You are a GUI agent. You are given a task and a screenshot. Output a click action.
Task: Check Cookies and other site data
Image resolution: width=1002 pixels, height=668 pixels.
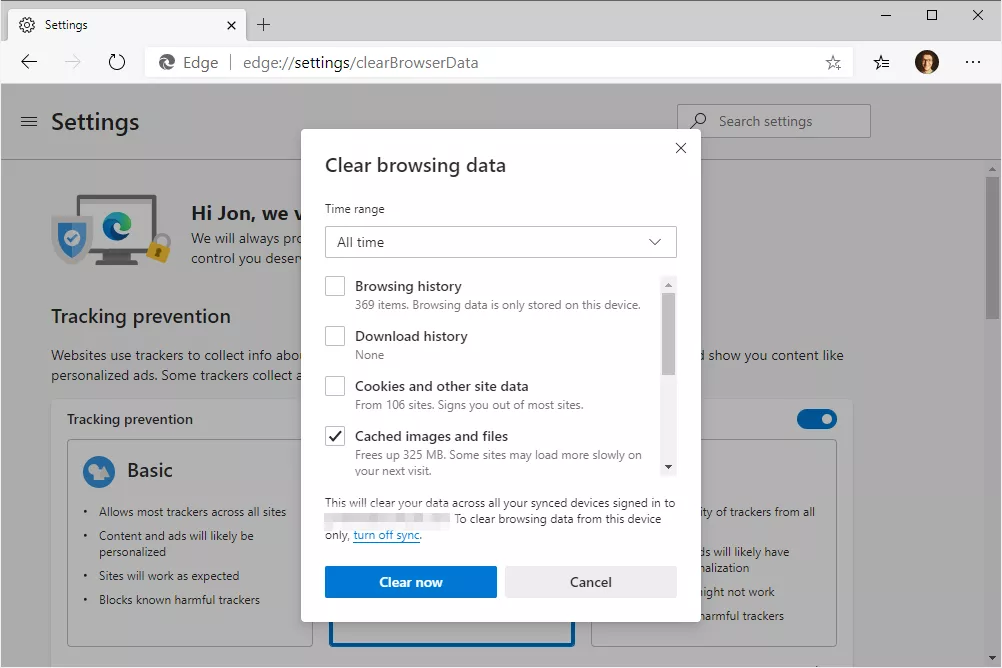335,385
